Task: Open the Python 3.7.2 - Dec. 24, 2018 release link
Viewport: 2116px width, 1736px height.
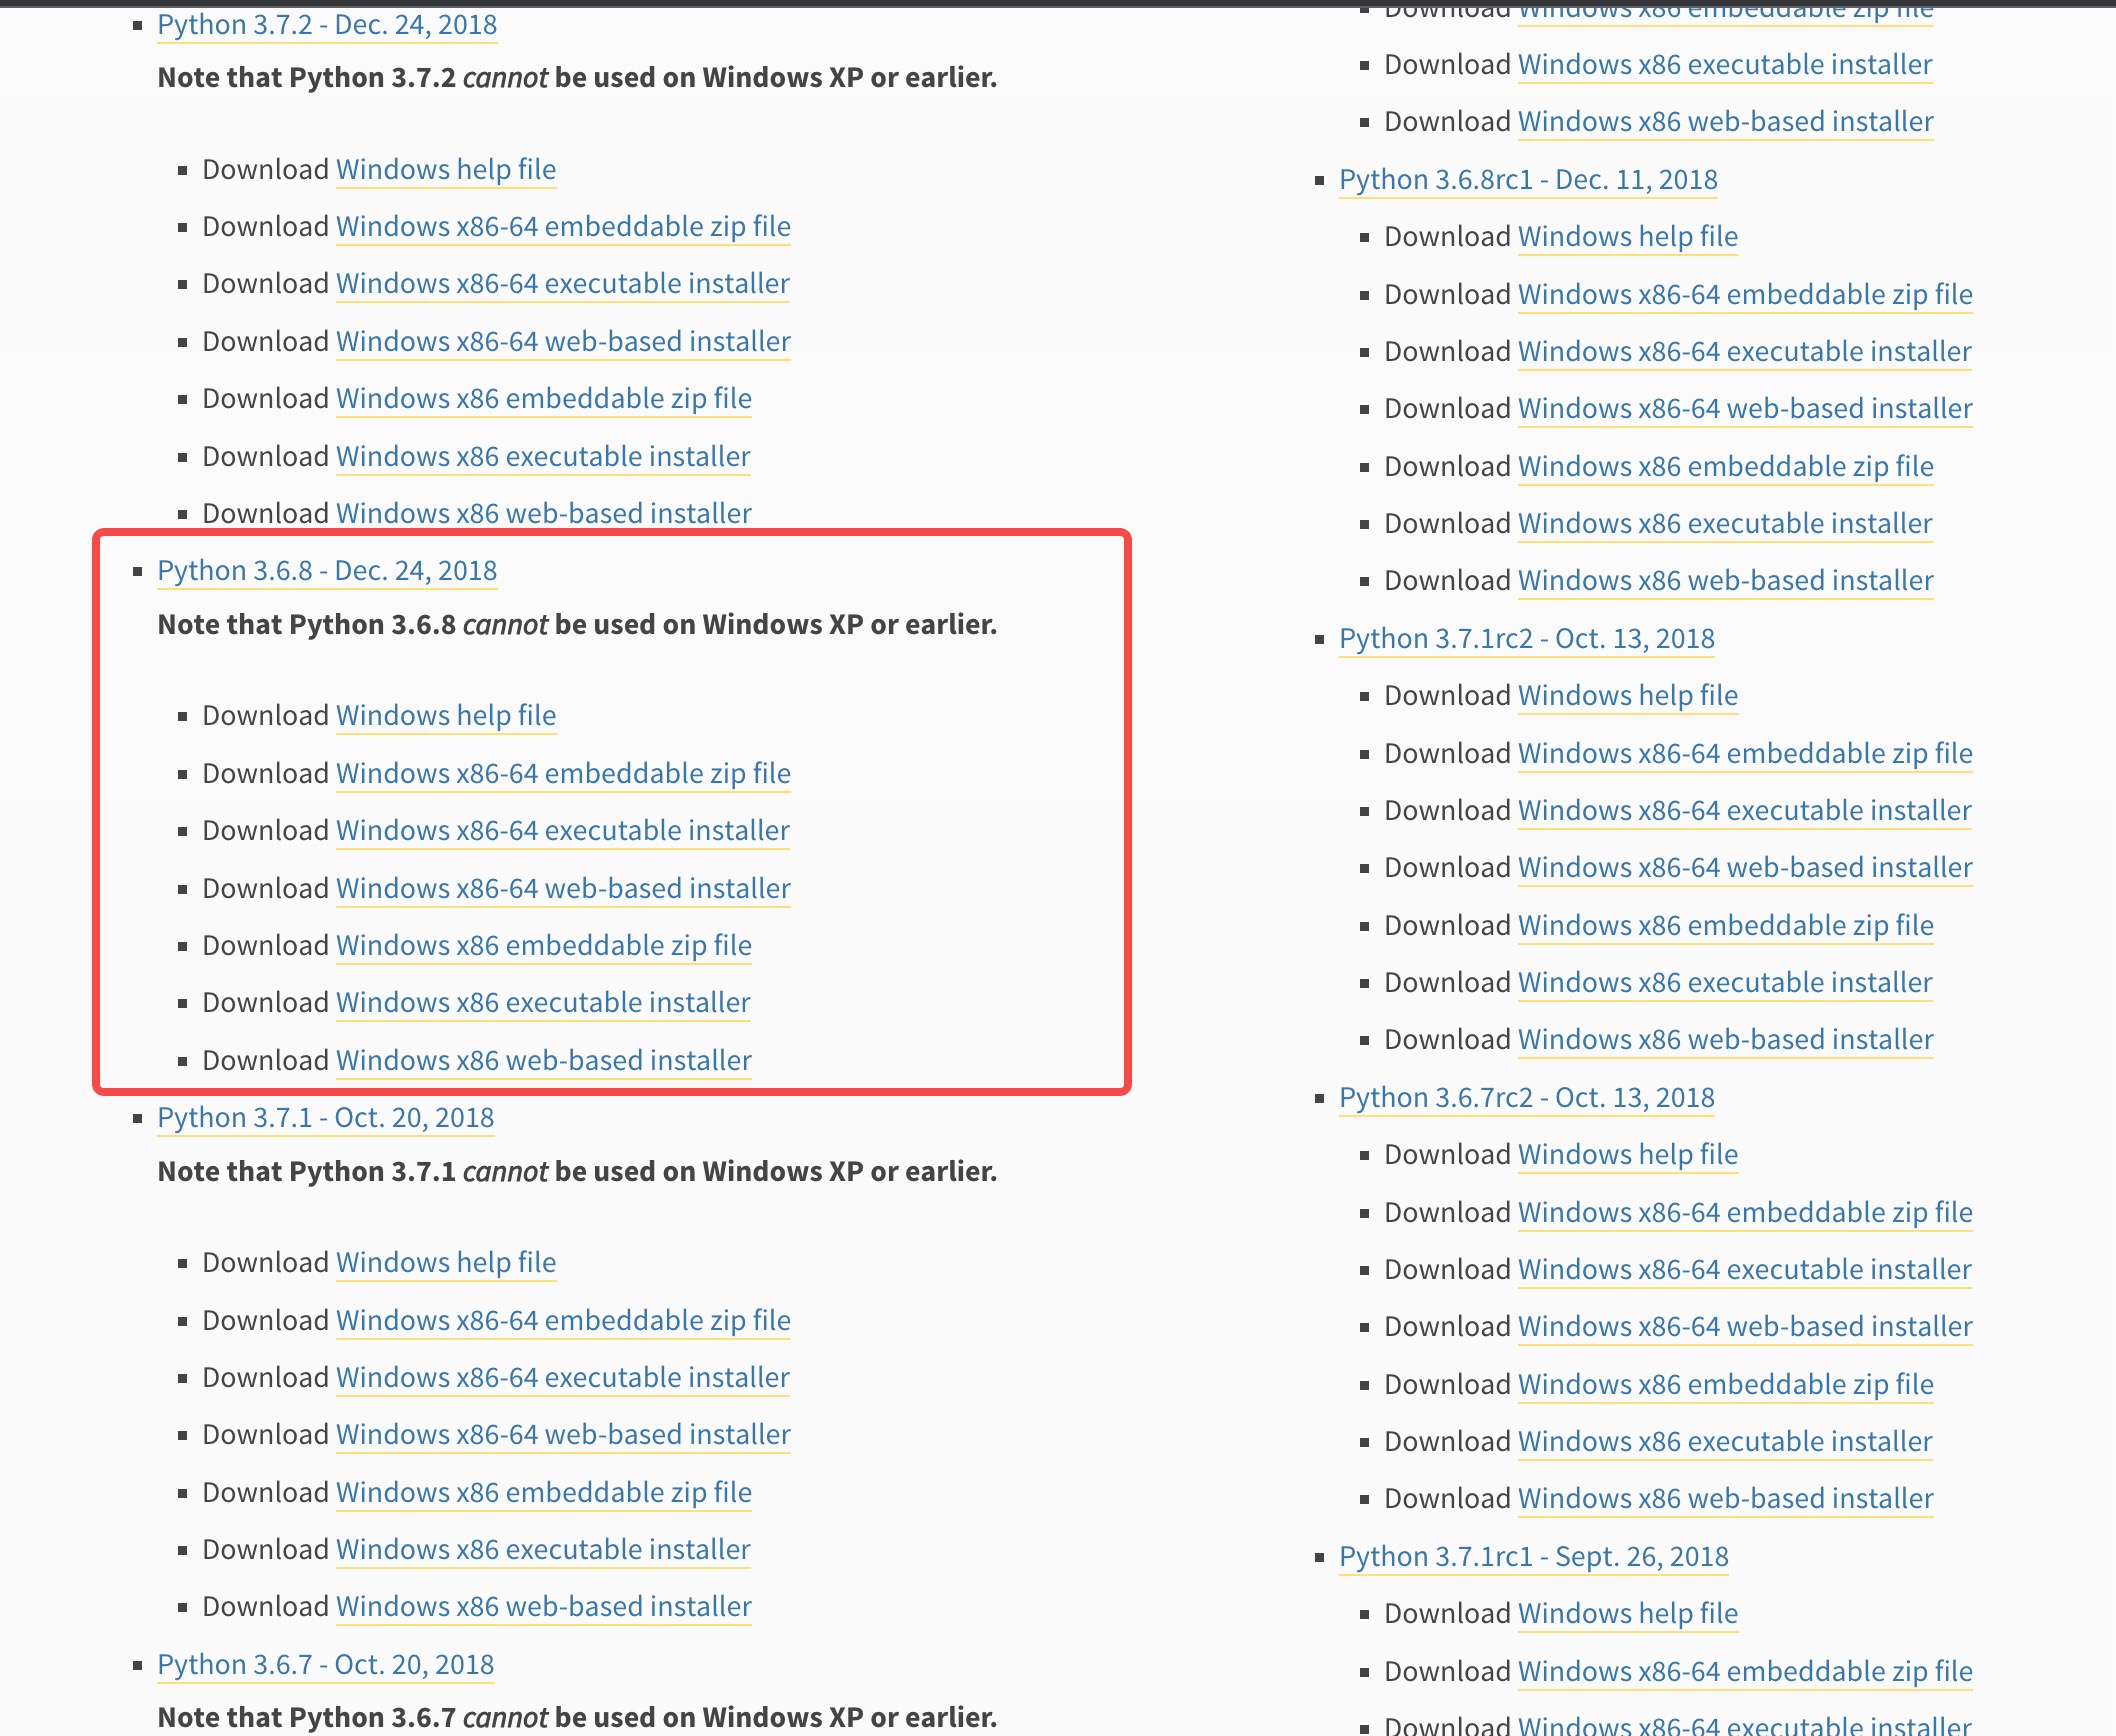Action: (327, 25)
